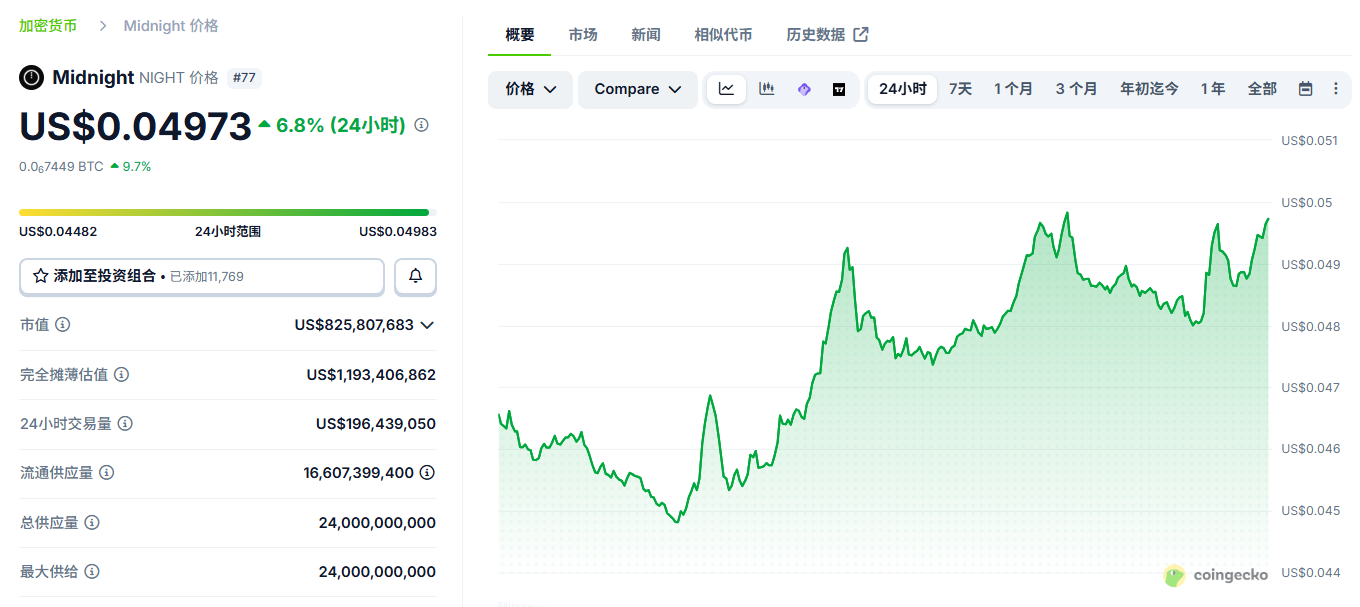Select the 7天 time range
This screenshot has width=1360, height=607.
[x=960, y=89]
